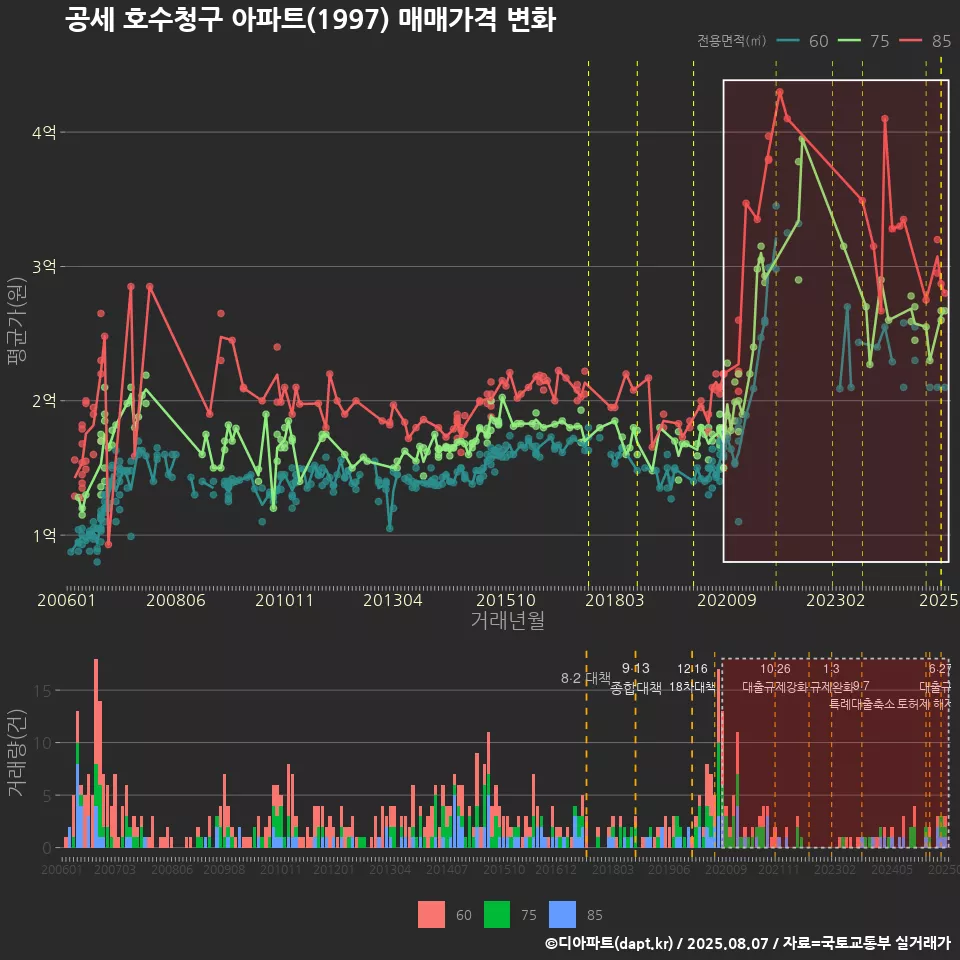
Task: Select the teal 60 line legend entry at top
Action: click(803, 41)
